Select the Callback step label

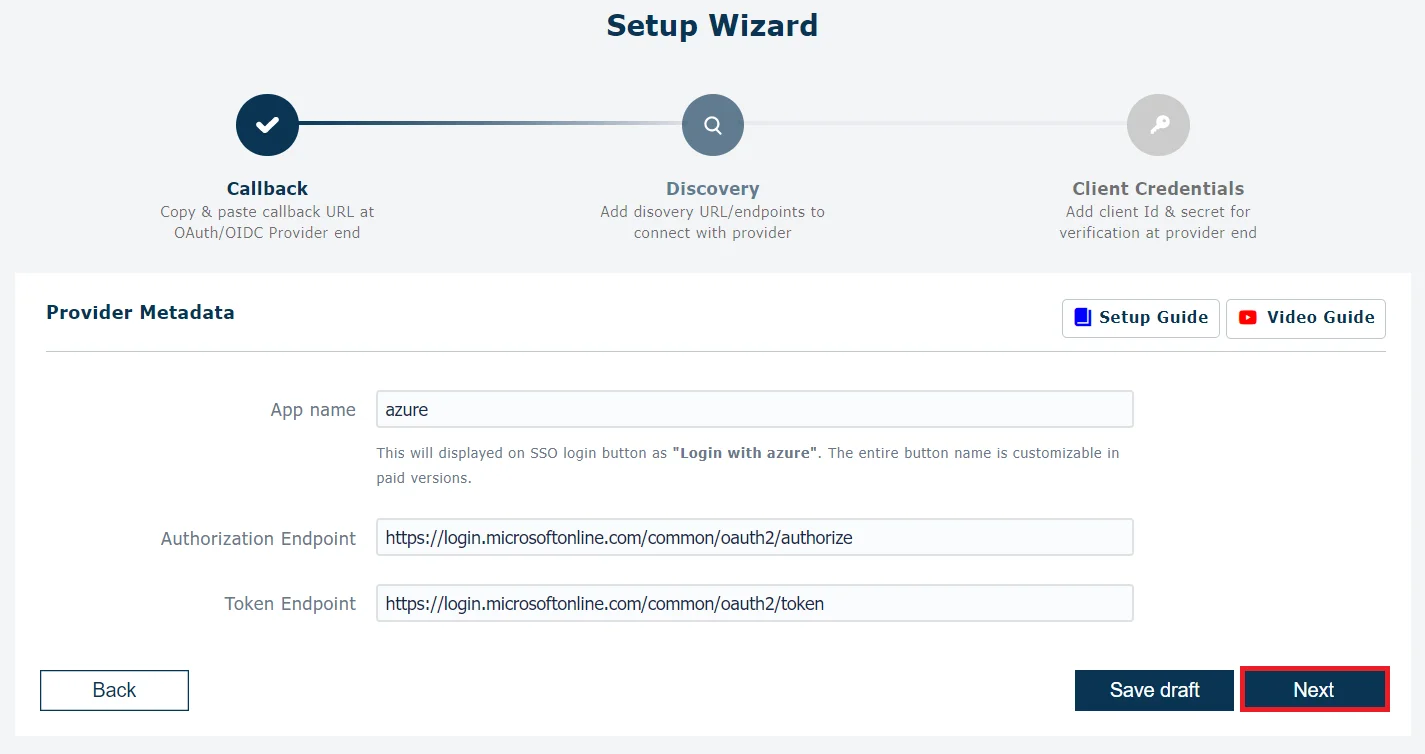[267, 189]
